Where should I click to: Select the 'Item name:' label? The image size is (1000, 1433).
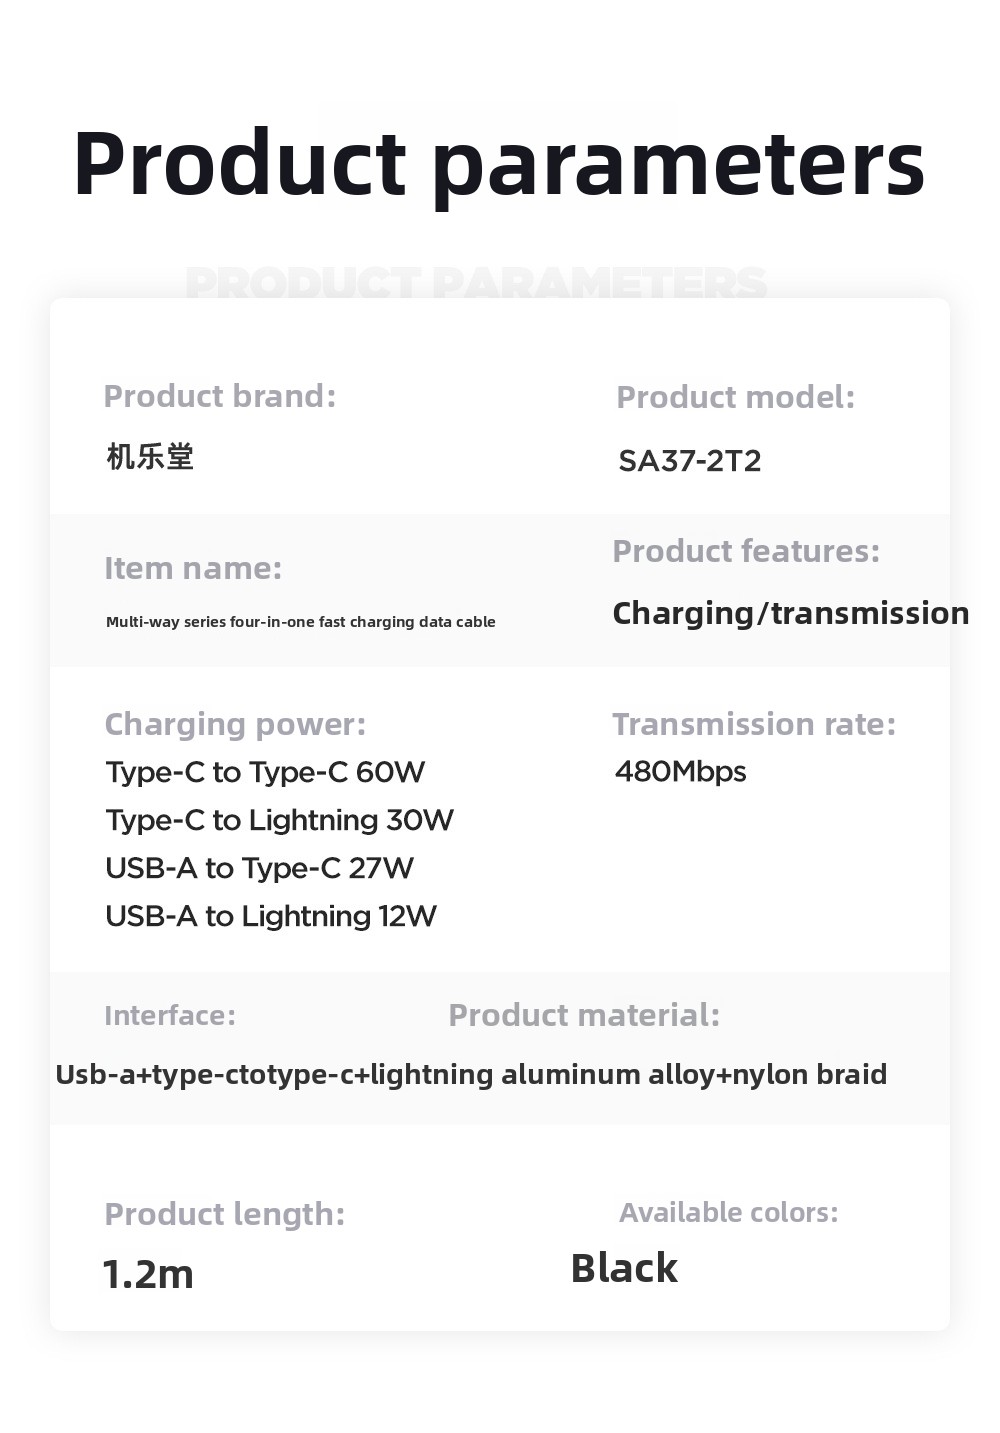coord(193,568)
